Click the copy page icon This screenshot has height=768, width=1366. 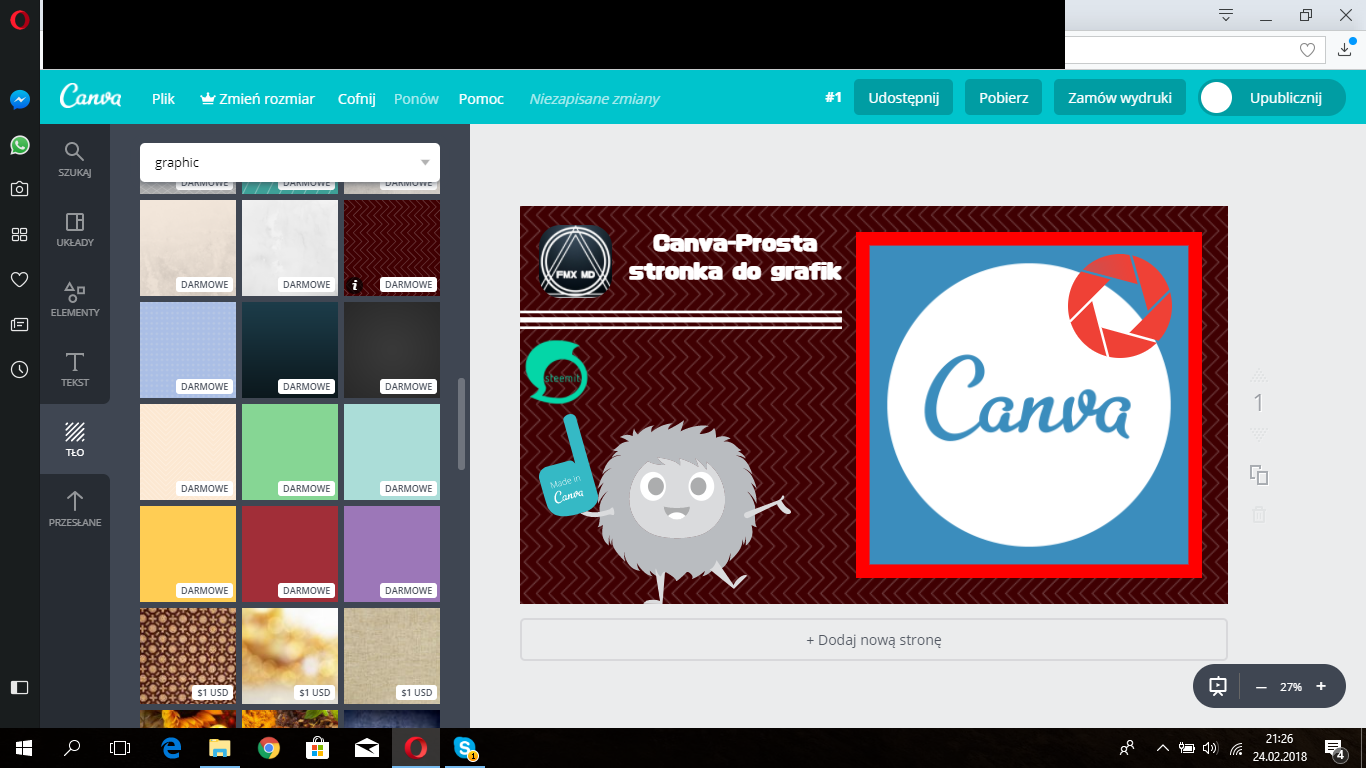tap(1259, 475)
